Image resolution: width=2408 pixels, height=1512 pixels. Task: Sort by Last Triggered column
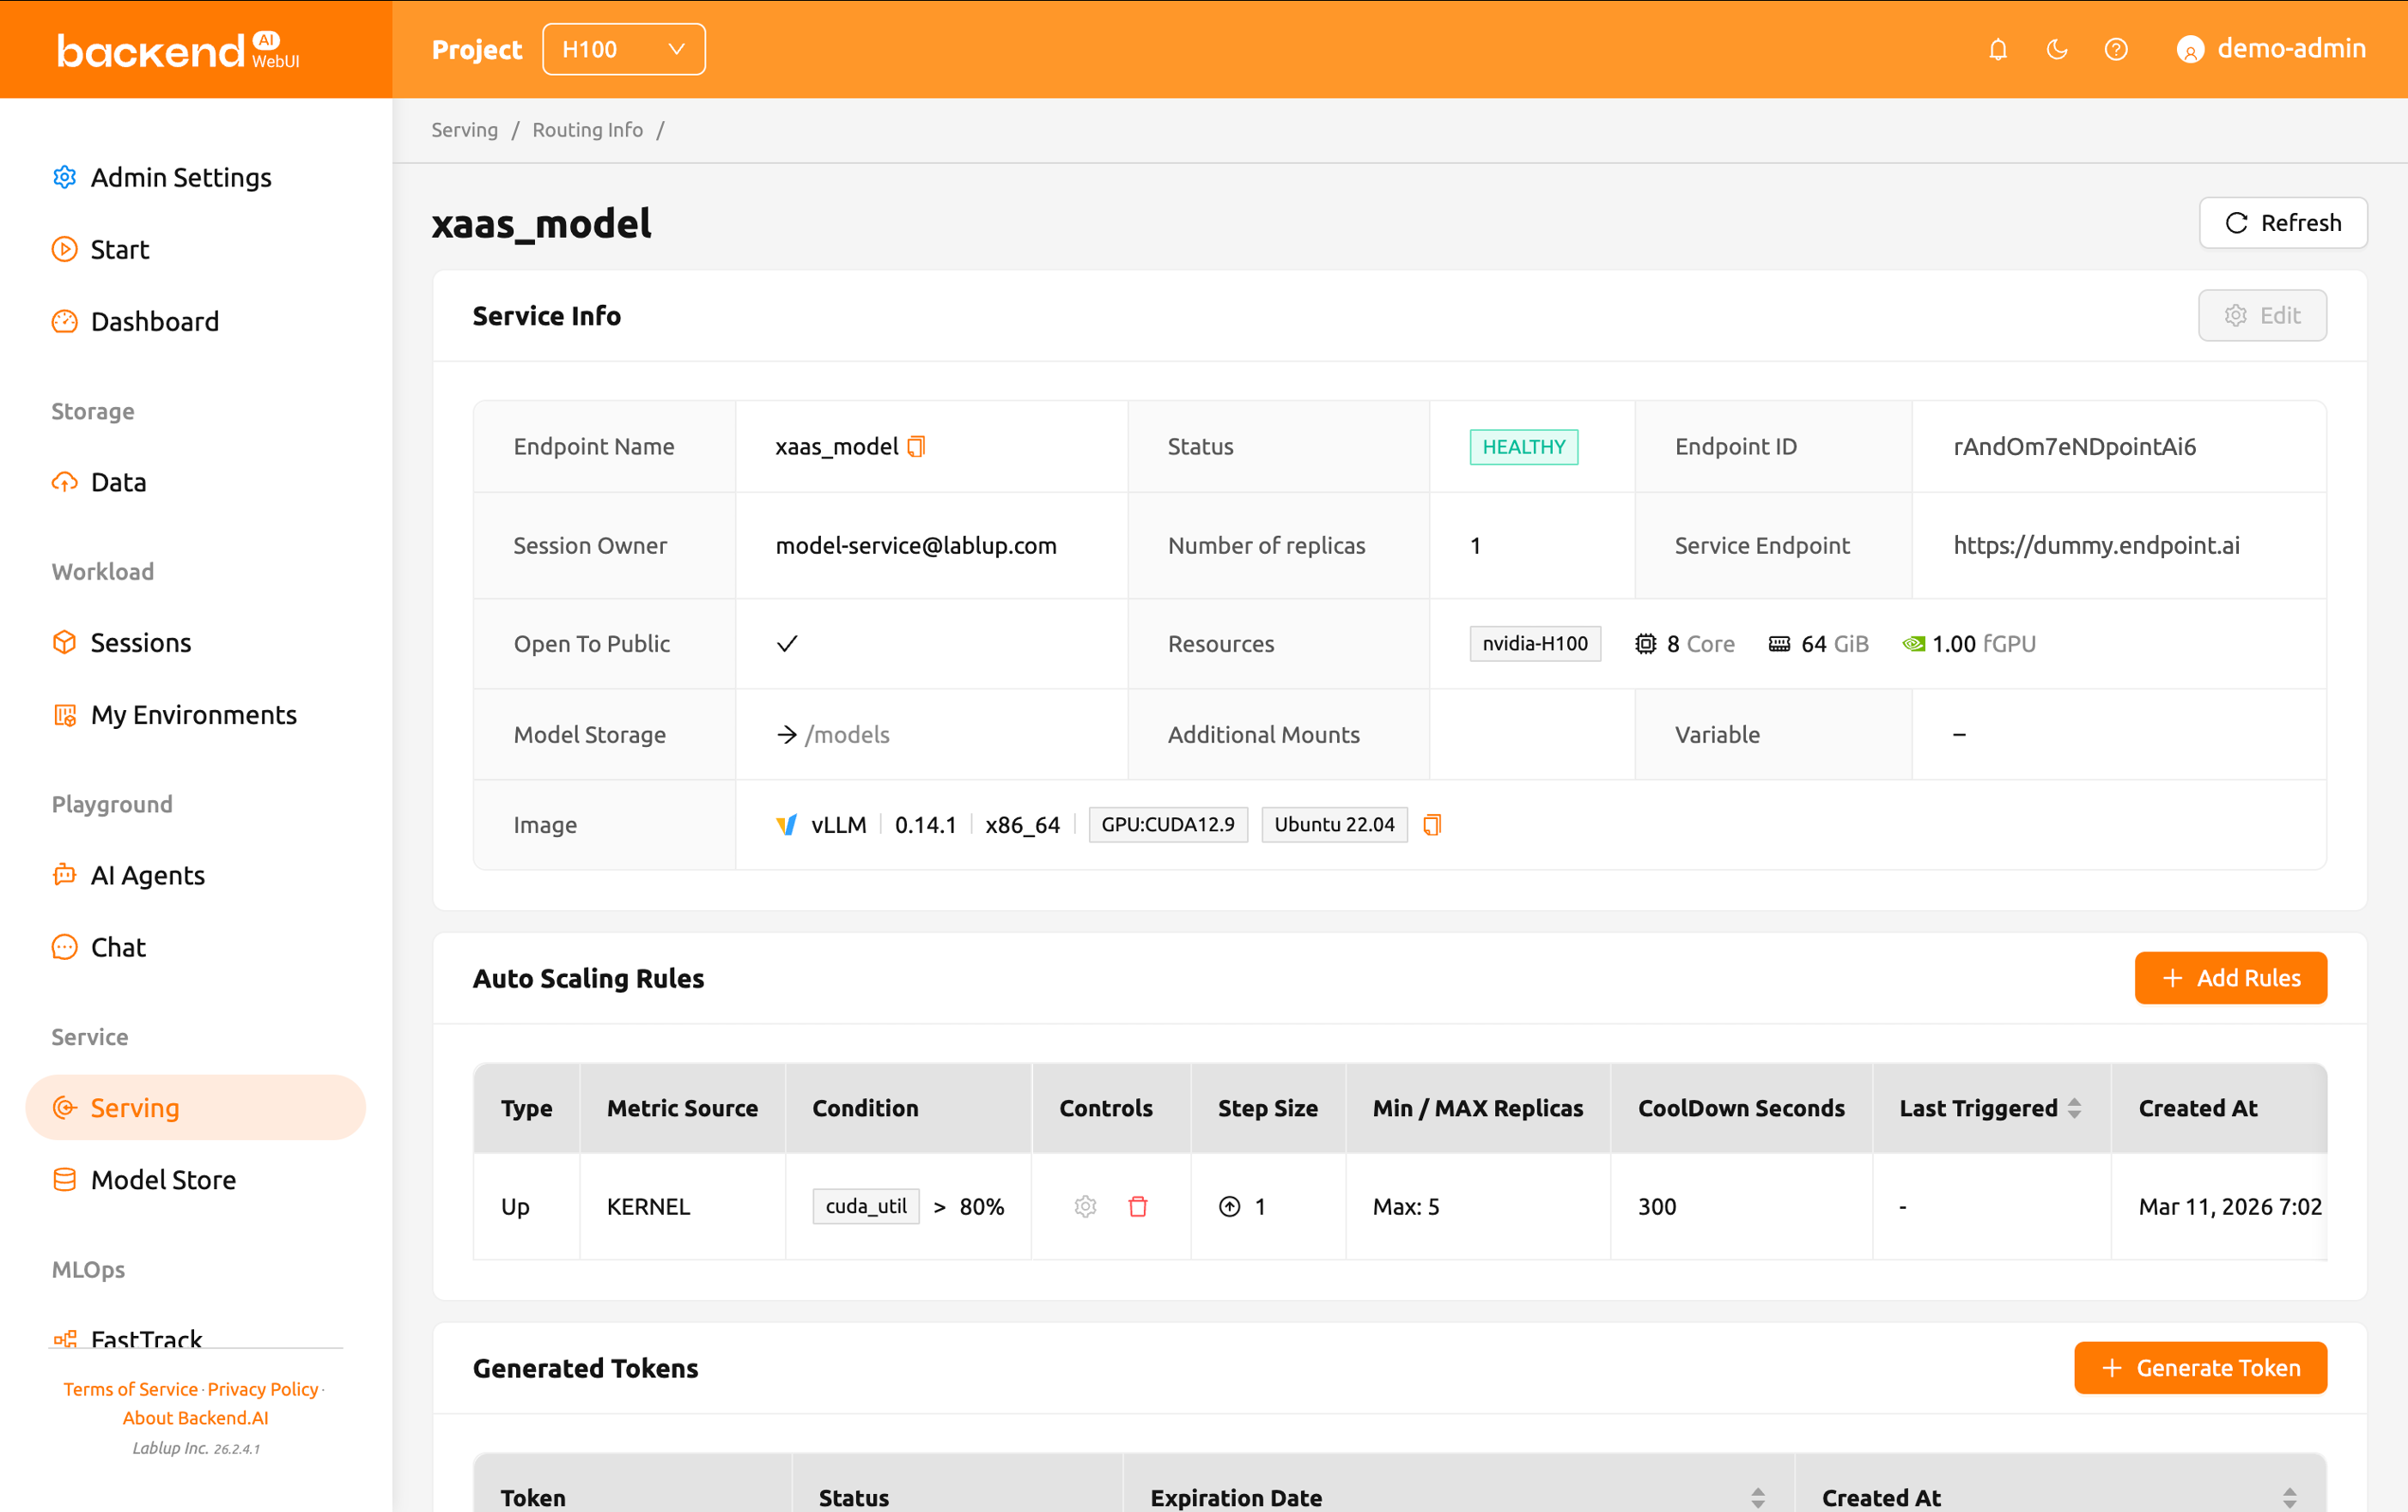coord(2074,1108)
